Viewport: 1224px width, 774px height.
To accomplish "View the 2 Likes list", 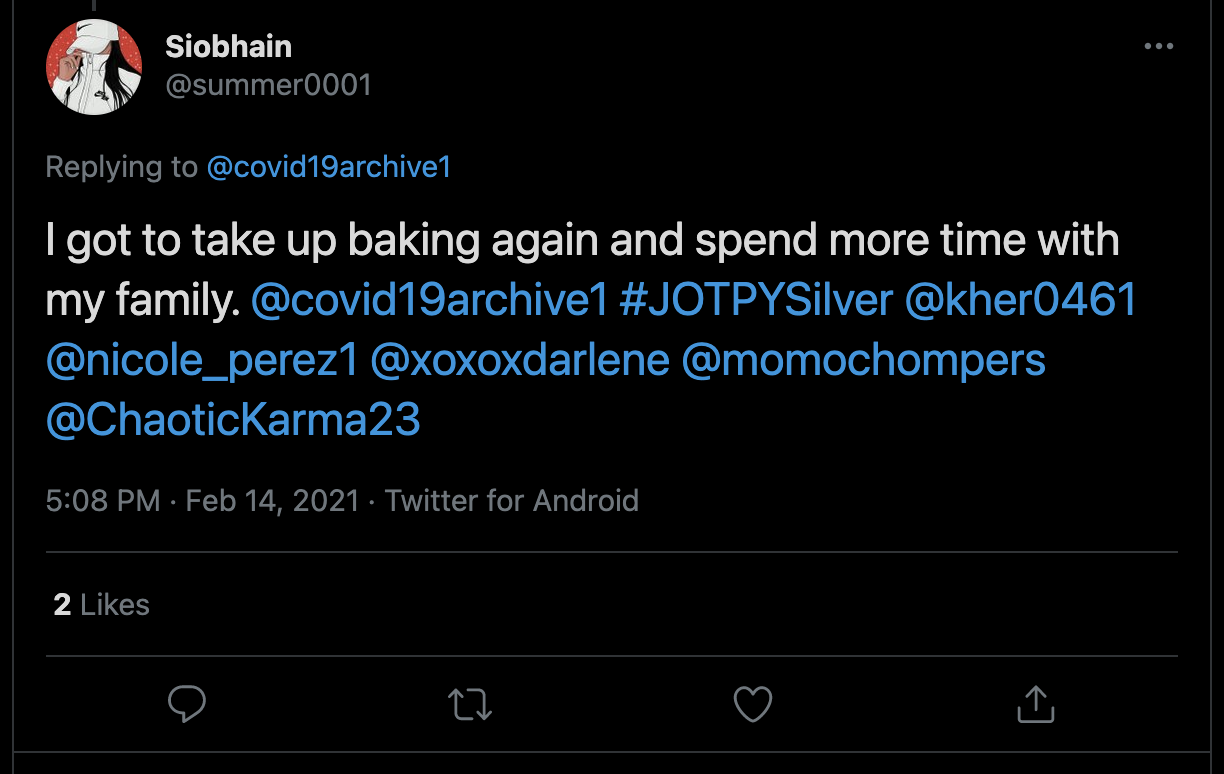I will (102, 605).
